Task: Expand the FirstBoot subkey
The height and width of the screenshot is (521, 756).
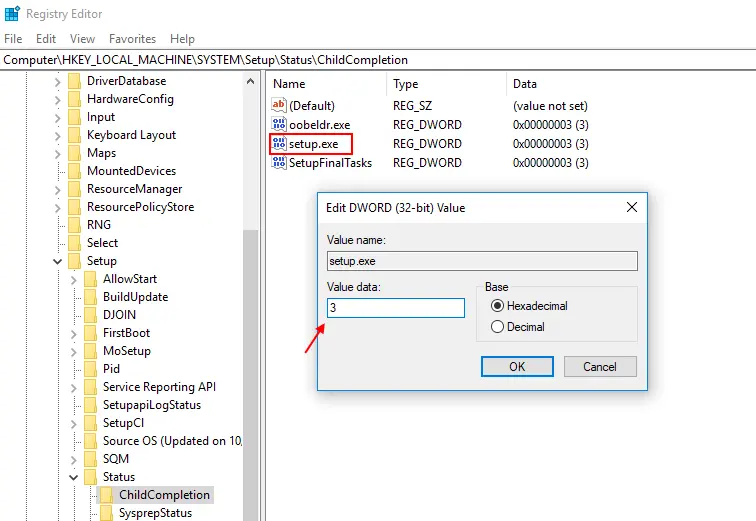Action: click(73, 334)
